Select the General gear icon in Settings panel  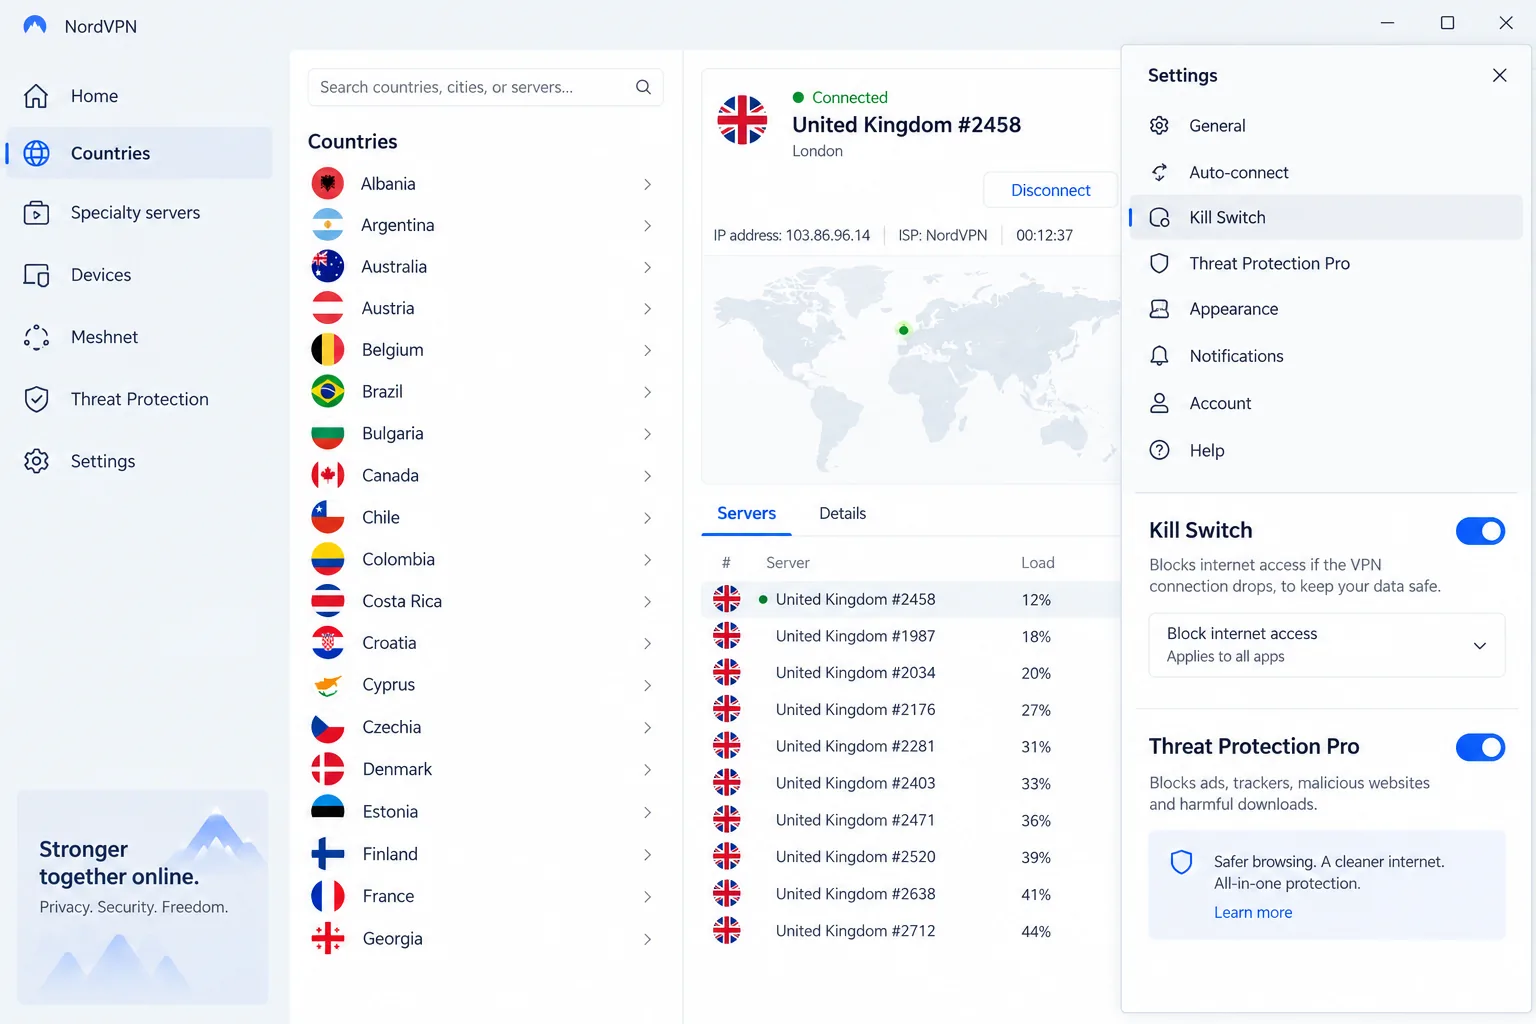(x=1159, y=125)
